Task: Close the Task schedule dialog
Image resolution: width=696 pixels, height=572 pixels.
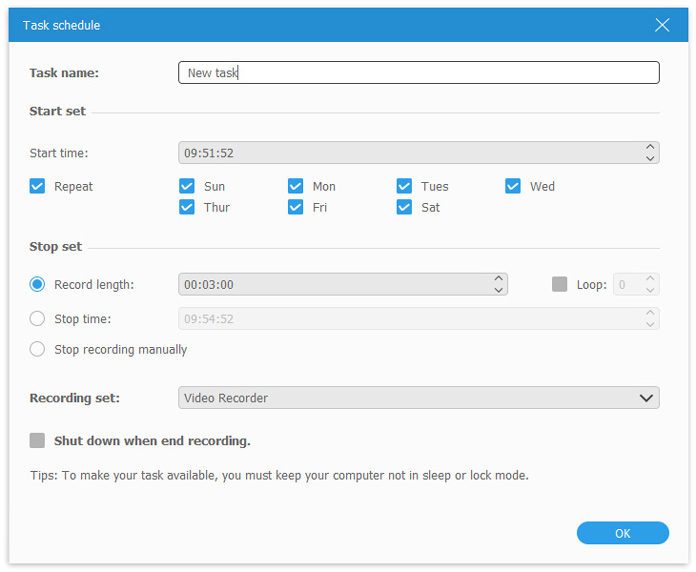Action: point(662,25)
